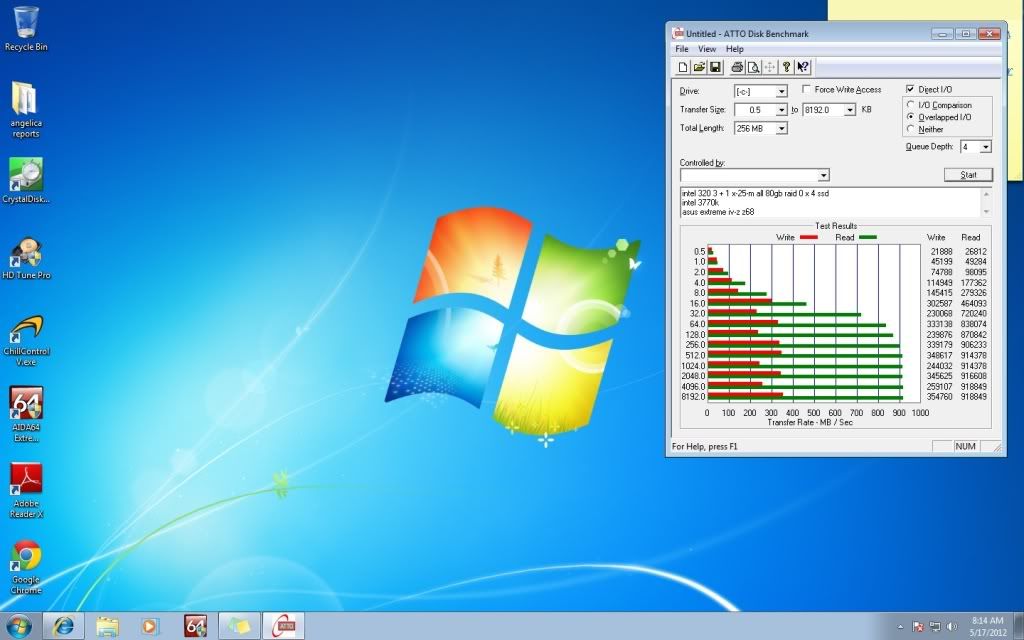The width and height of the screenshot is (1024, 640).
Task: Select the Google Chrome desktop shortcut
Action: click(x=26, y=566)
